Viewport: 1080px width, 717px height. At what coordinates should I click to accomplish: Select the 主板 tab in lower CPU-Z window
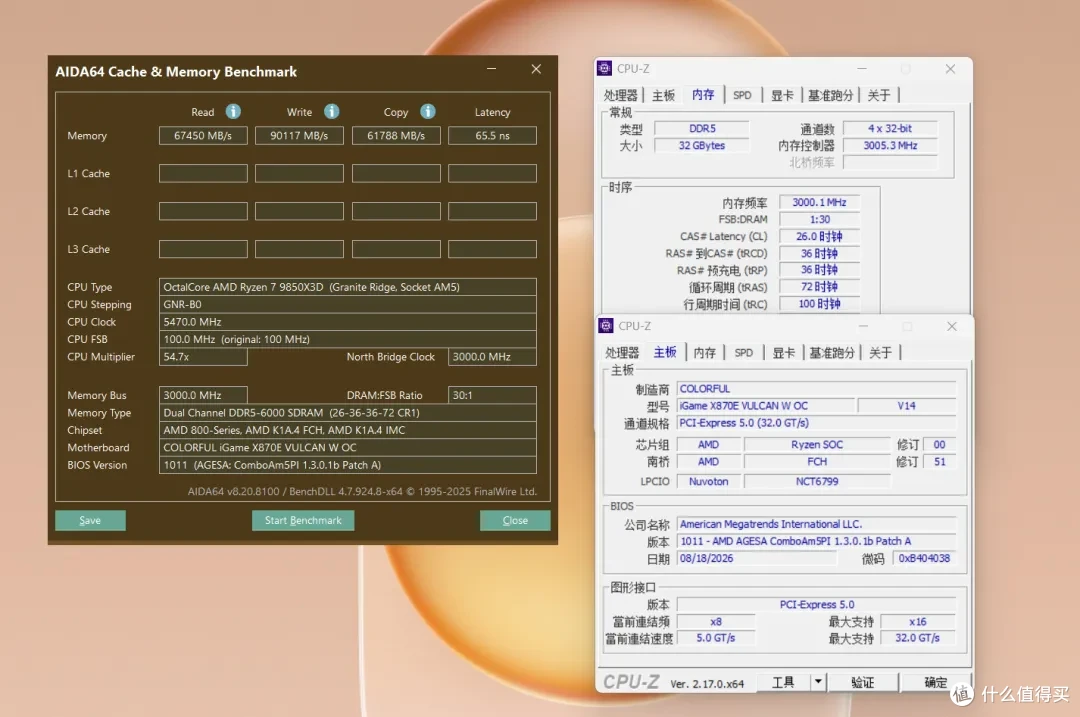pos(665,352)
